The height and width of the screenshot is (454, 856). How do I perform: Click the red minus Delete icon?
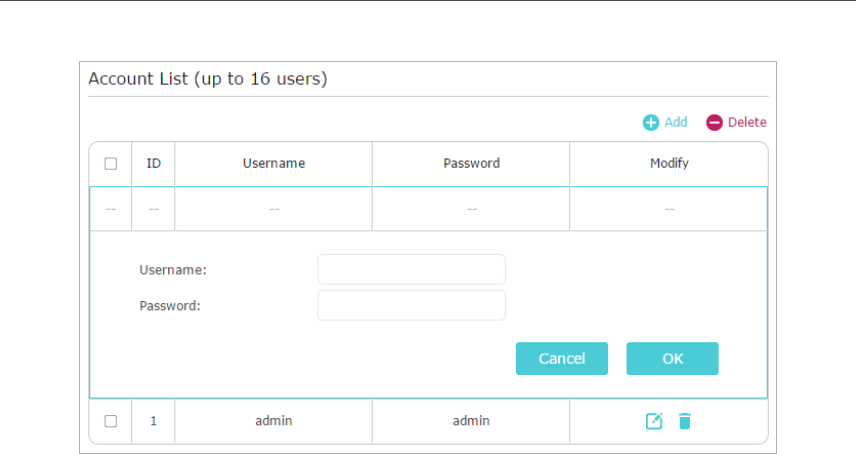[714, 122]
